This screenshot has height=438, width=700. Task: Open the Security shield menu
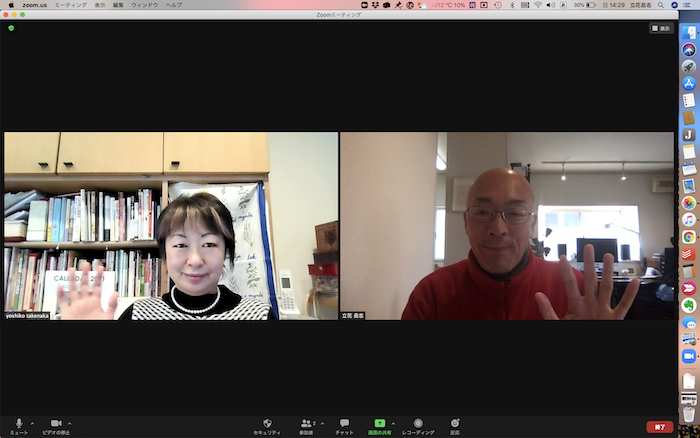point(267,424)
